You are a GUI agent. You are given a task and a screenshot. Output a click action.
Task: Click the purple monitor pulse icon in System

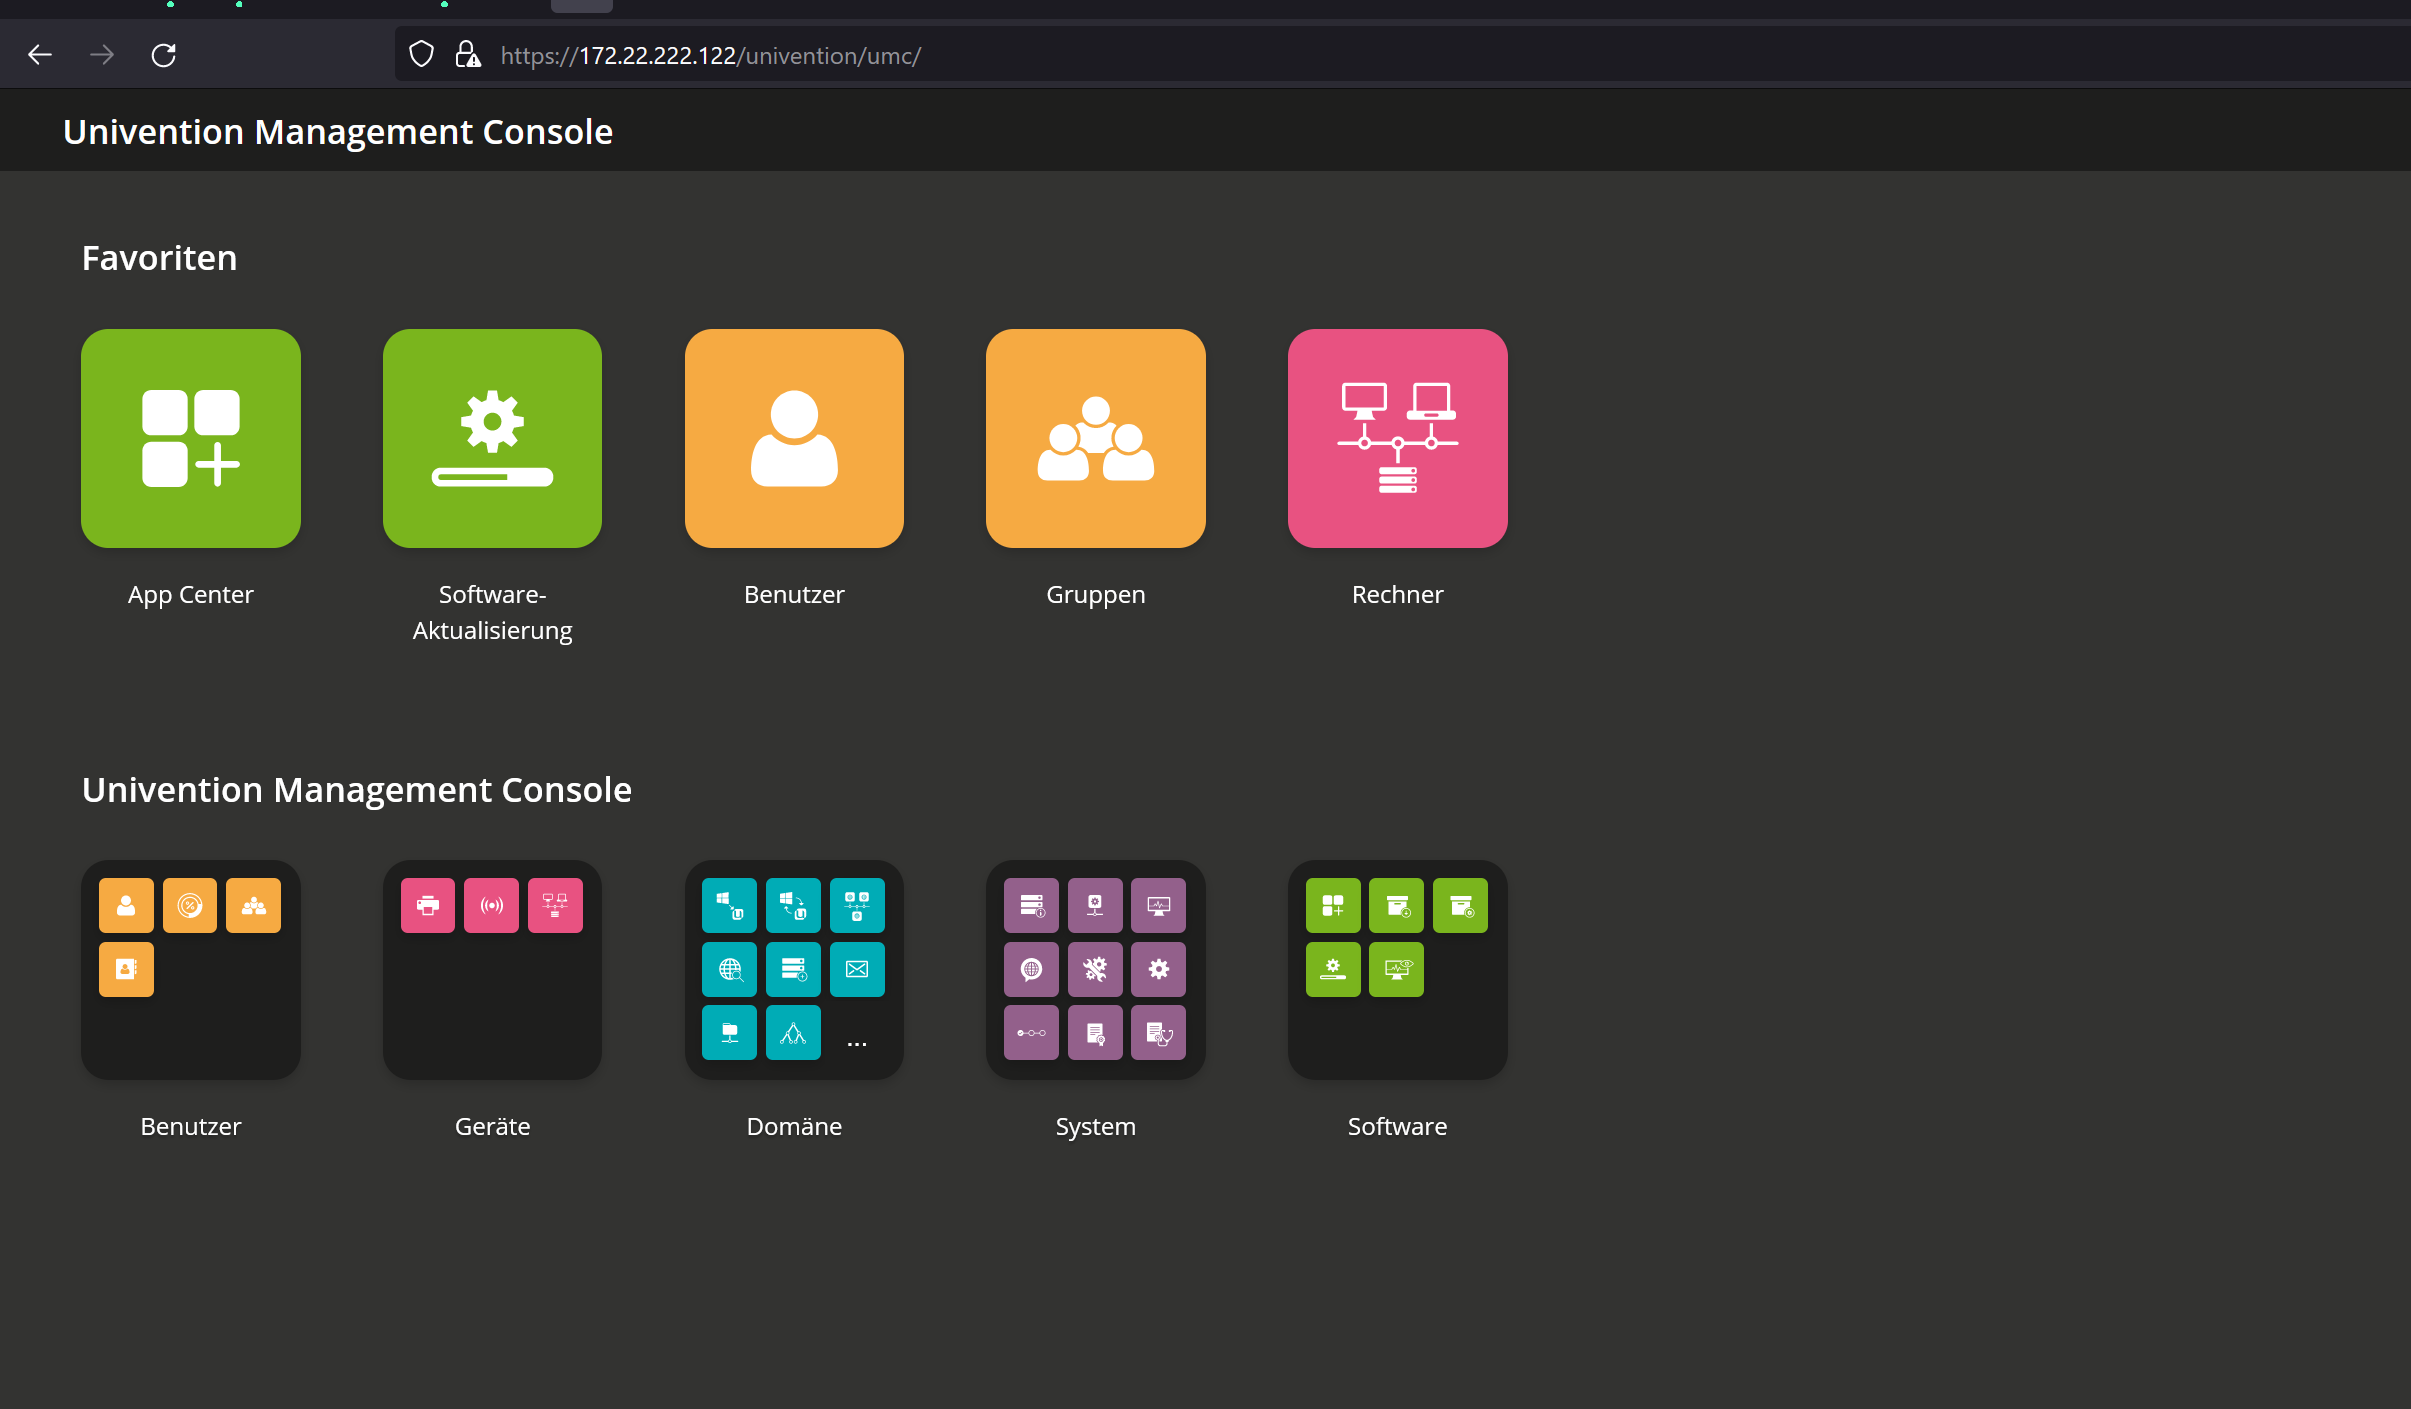pyautogui.click(x=1159, y=906)
